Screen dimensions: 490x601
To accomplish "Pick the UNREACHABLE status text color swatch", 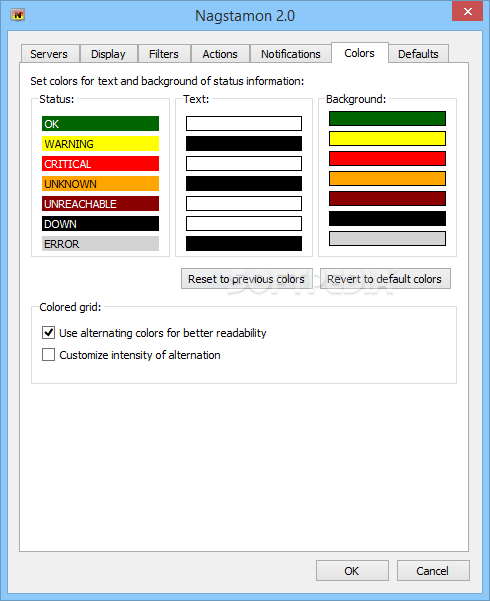I will pos(244,203).
